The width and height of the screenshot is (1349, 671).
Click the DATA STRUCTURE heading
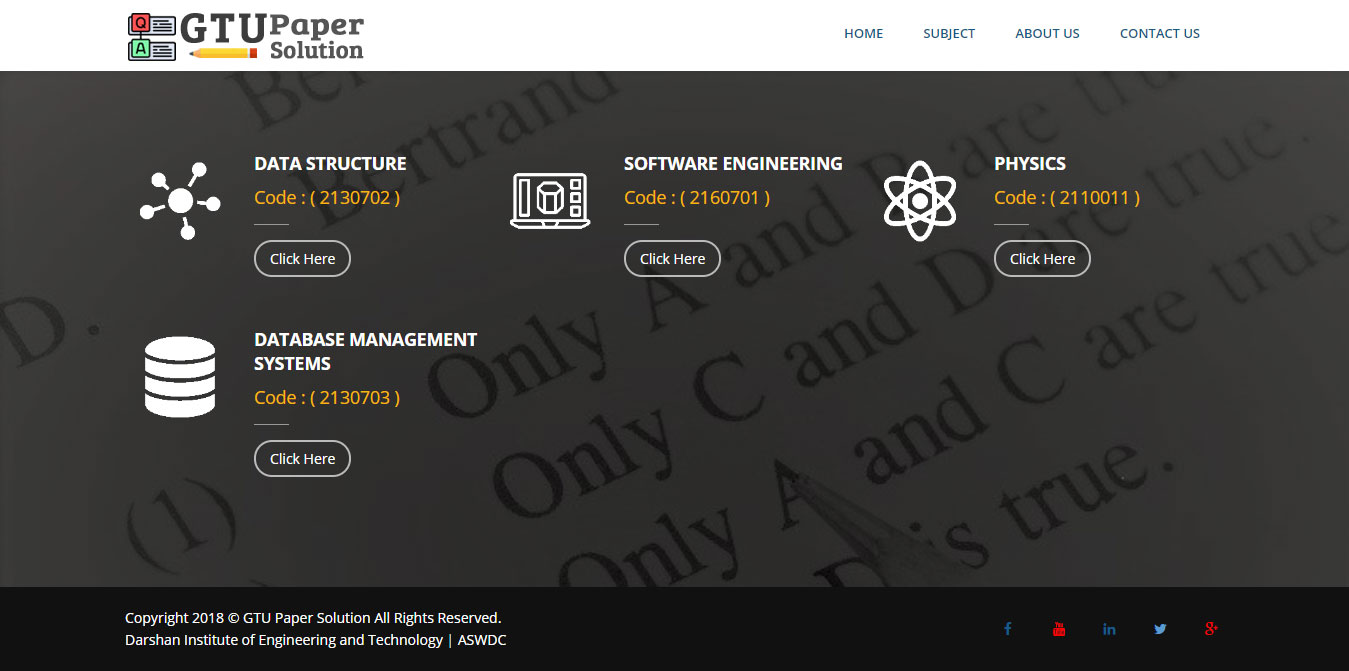click(x=330, y=164)
